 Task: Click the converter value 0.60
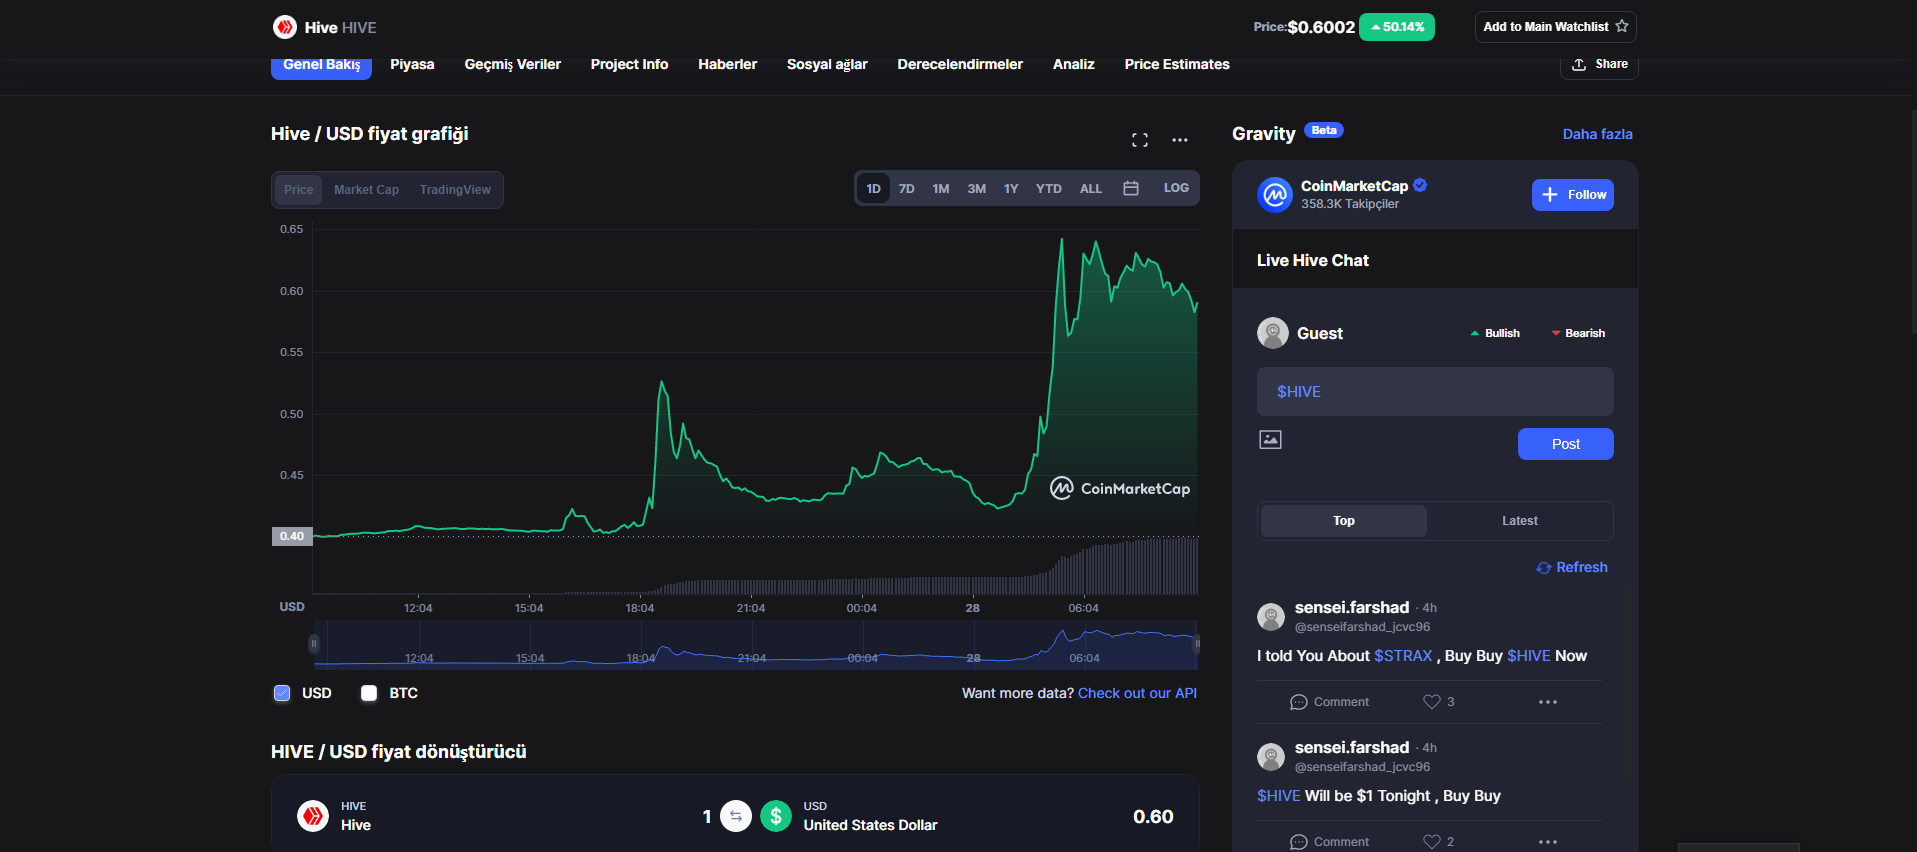pyautogui.click(x=1153, y=817)
